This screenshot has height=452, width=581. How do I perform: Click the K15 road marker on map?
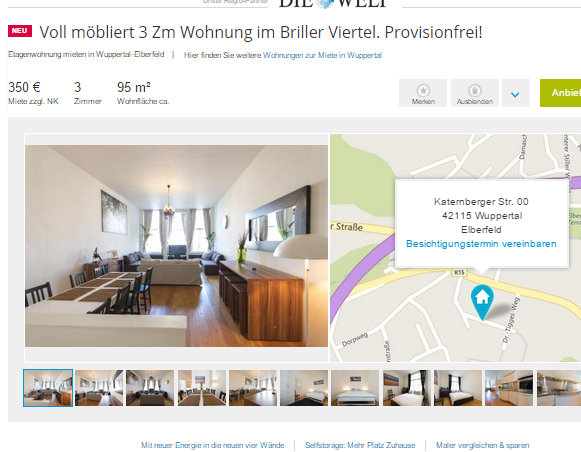(x=459, y=272)
